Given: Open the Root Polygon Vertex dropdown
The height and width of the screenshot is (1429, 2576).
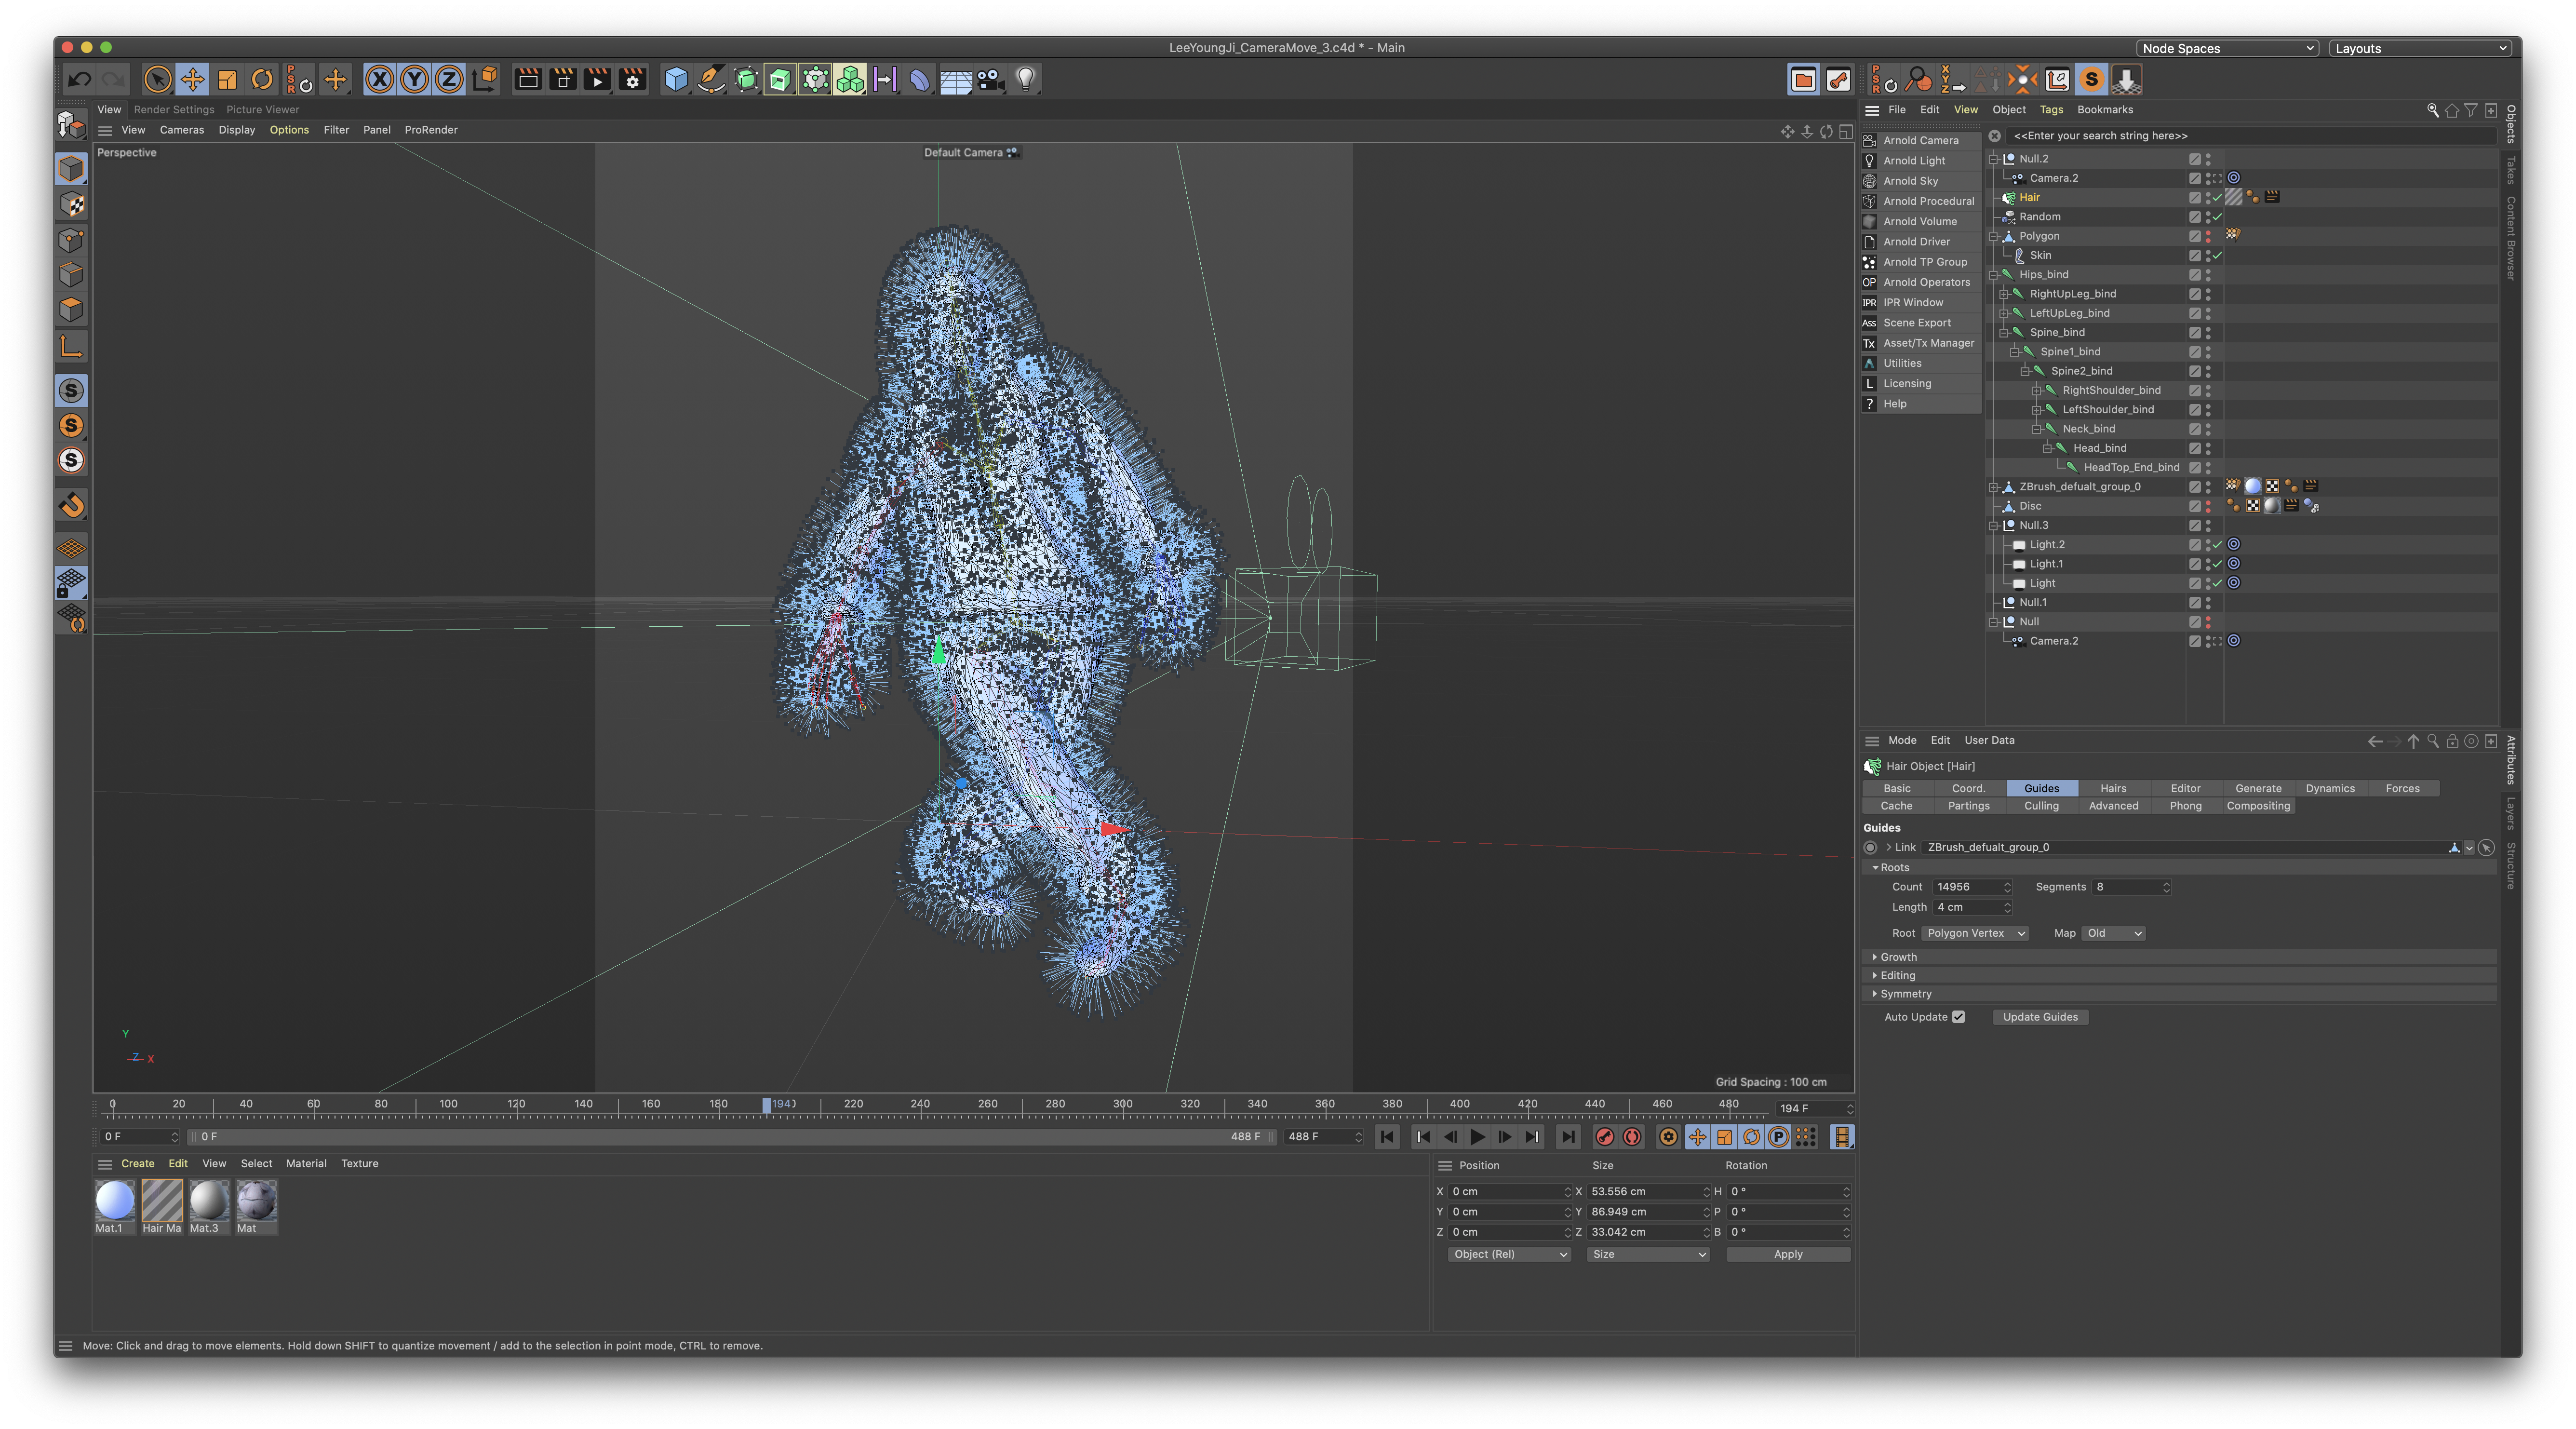Looking at the screenshot, I should click(x=1974, y=933).
